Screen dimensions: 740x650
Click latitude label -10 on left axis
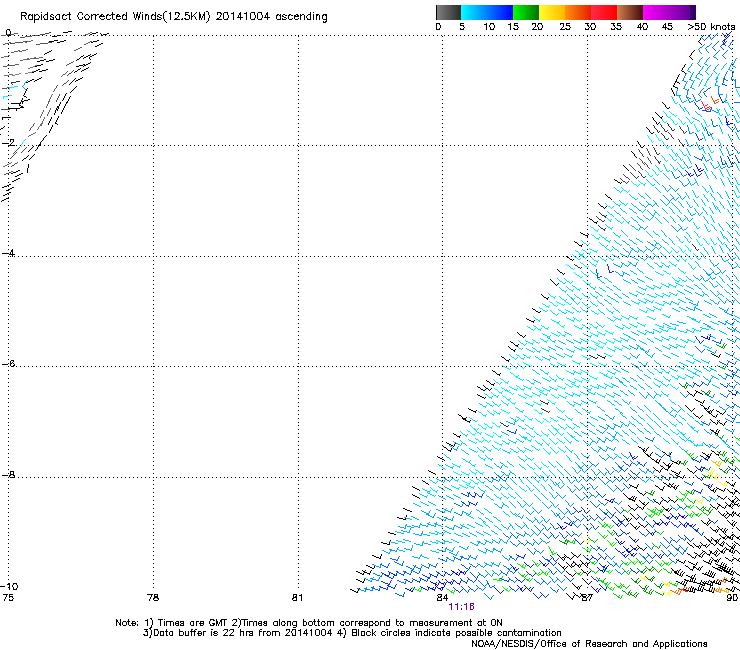coord(9,586)
